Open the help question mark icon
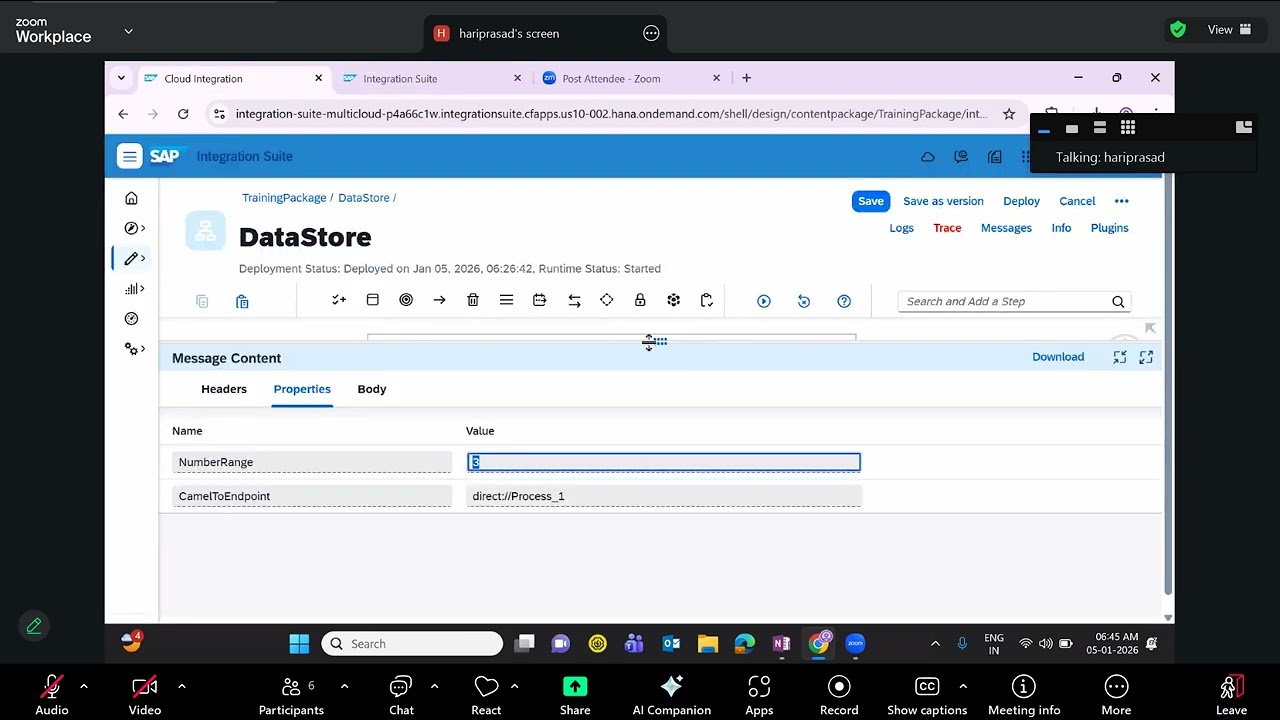1280x720 pixels. tap(844, 301)
